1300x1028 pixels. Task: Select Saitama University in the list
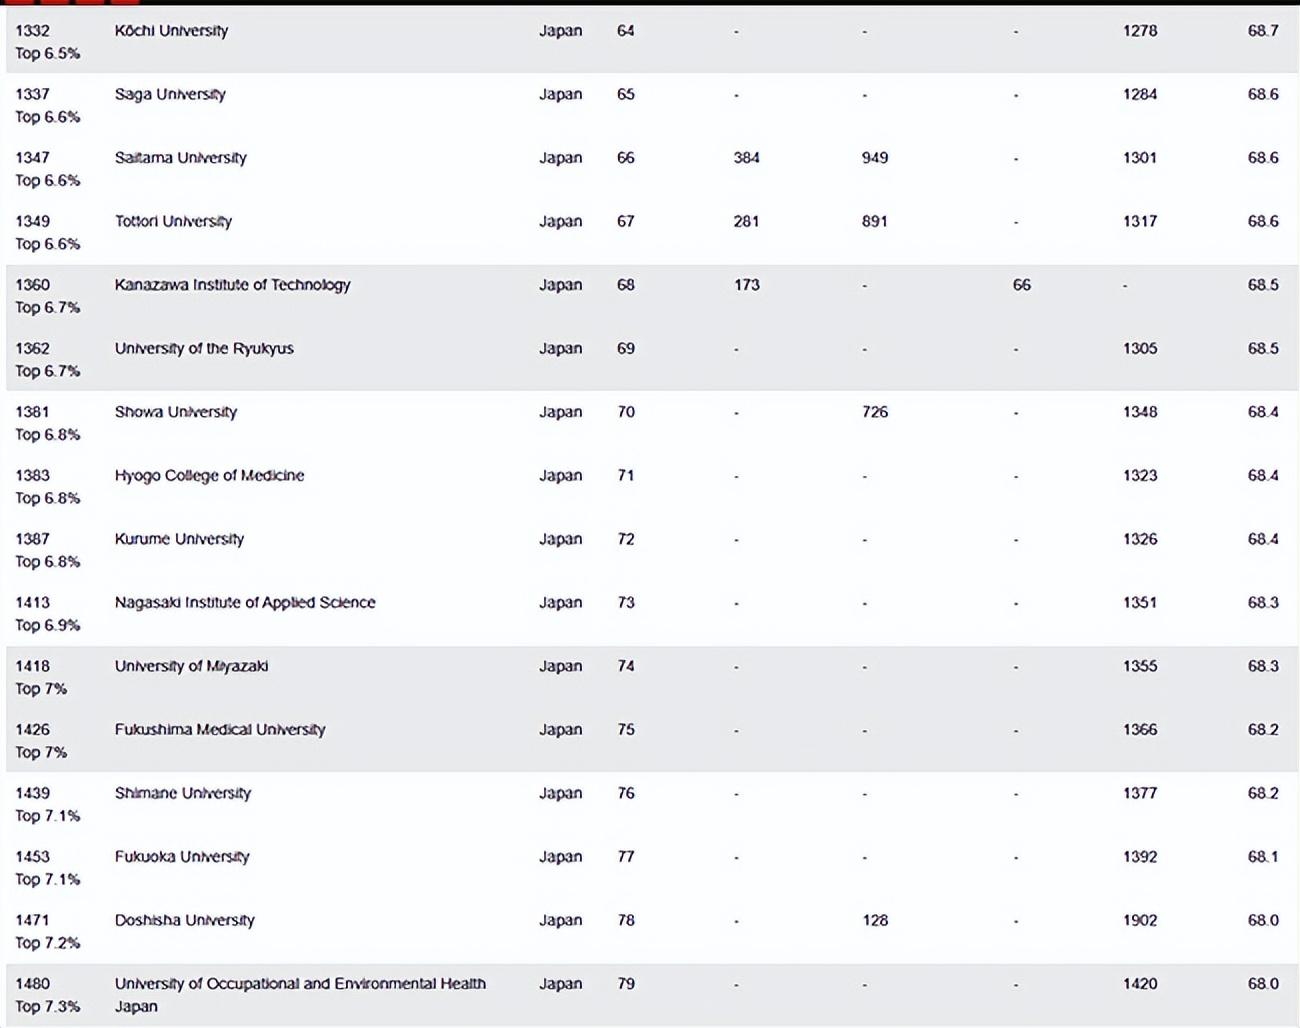(180, 158)
